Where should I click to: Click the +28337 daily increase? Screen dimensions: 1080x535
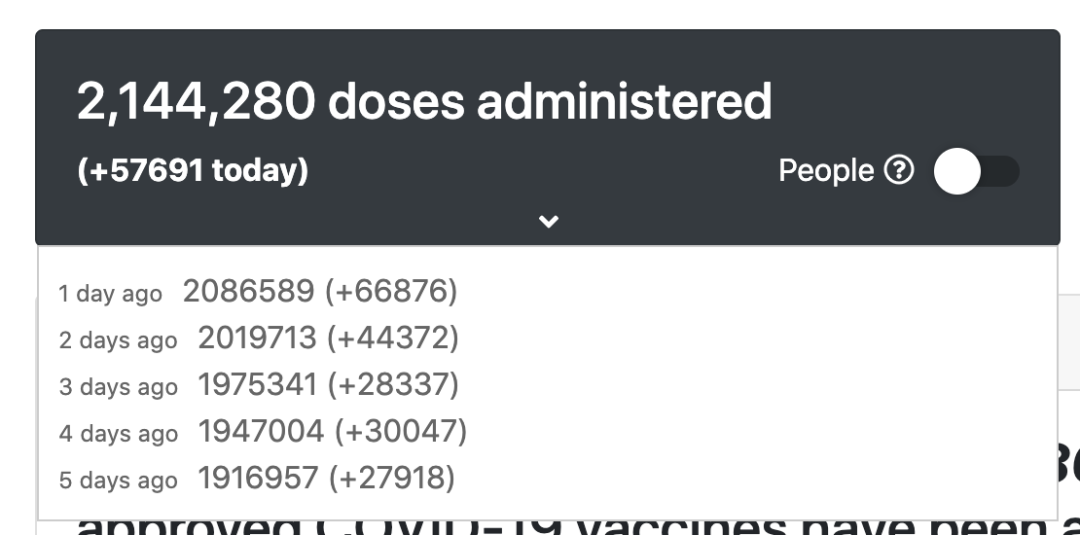coord(393,385)
